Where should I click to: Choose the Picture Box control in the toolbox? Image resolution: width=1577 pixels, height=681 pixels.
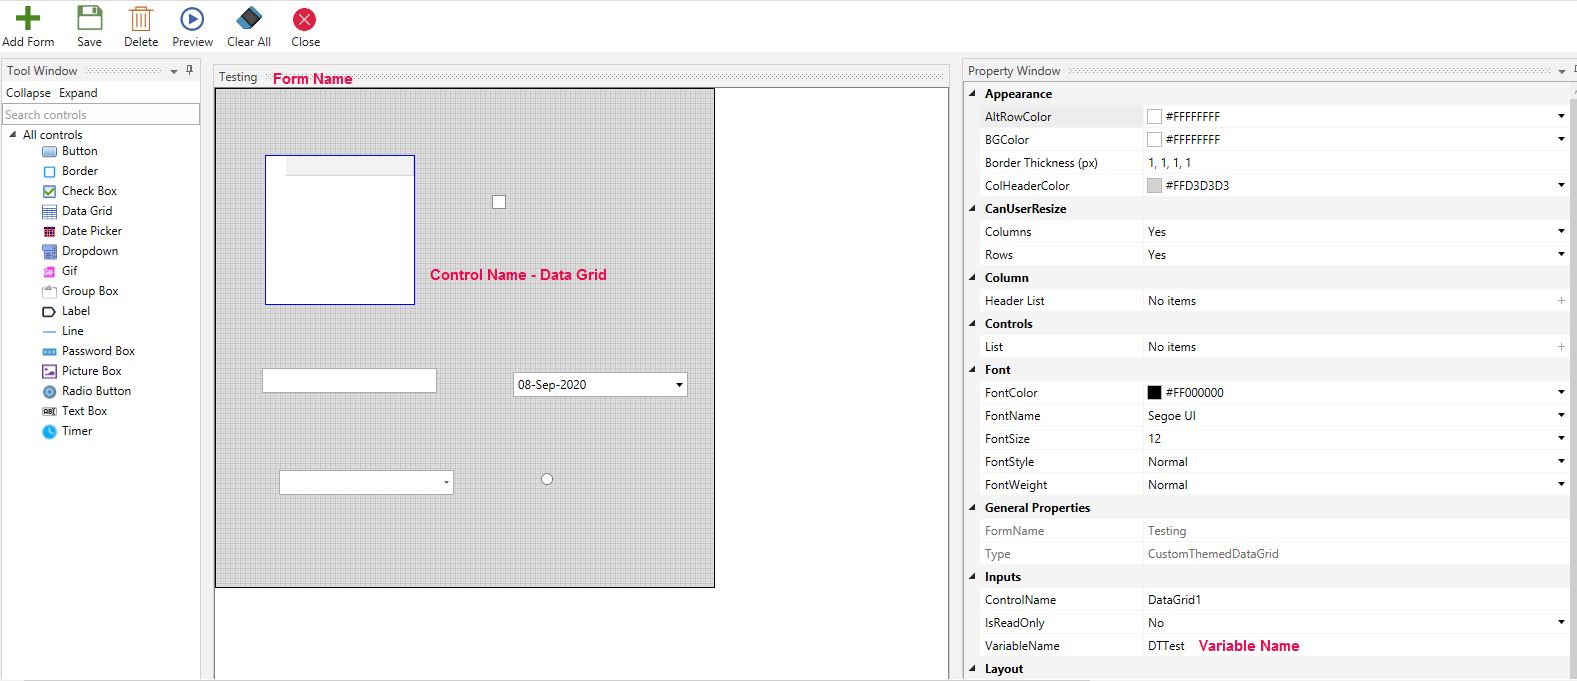tap(91, 371)
